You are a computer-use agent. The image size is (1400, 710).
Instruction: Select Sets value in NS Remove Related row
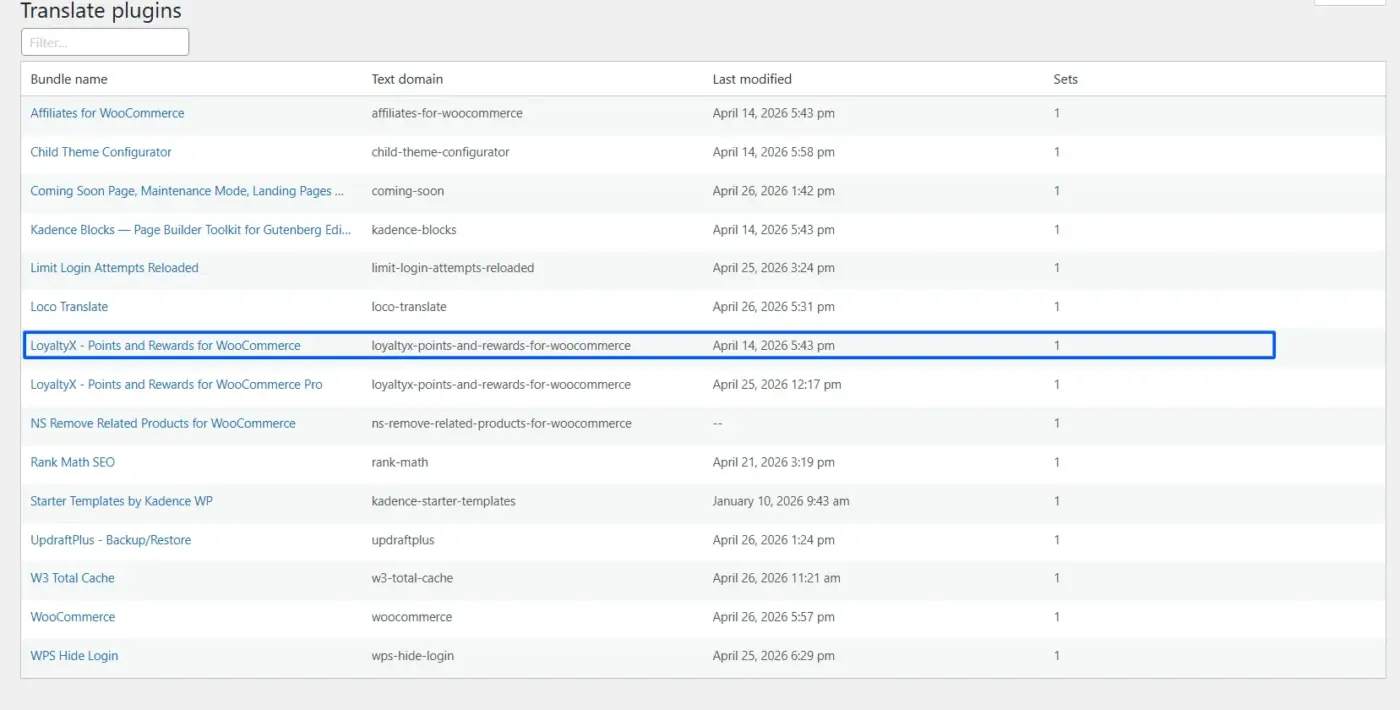click(x=1057, y=423)
